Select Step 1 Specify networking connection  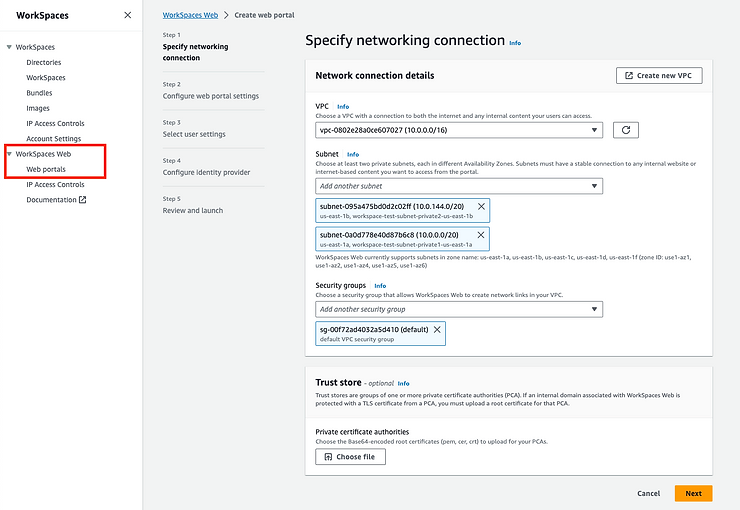coord(195,52)
